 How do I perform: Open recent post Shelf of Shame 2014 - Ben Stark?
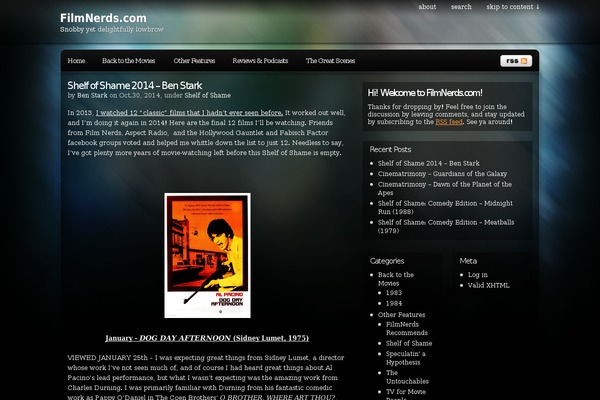pyautogui.click(x=429, y=163)
